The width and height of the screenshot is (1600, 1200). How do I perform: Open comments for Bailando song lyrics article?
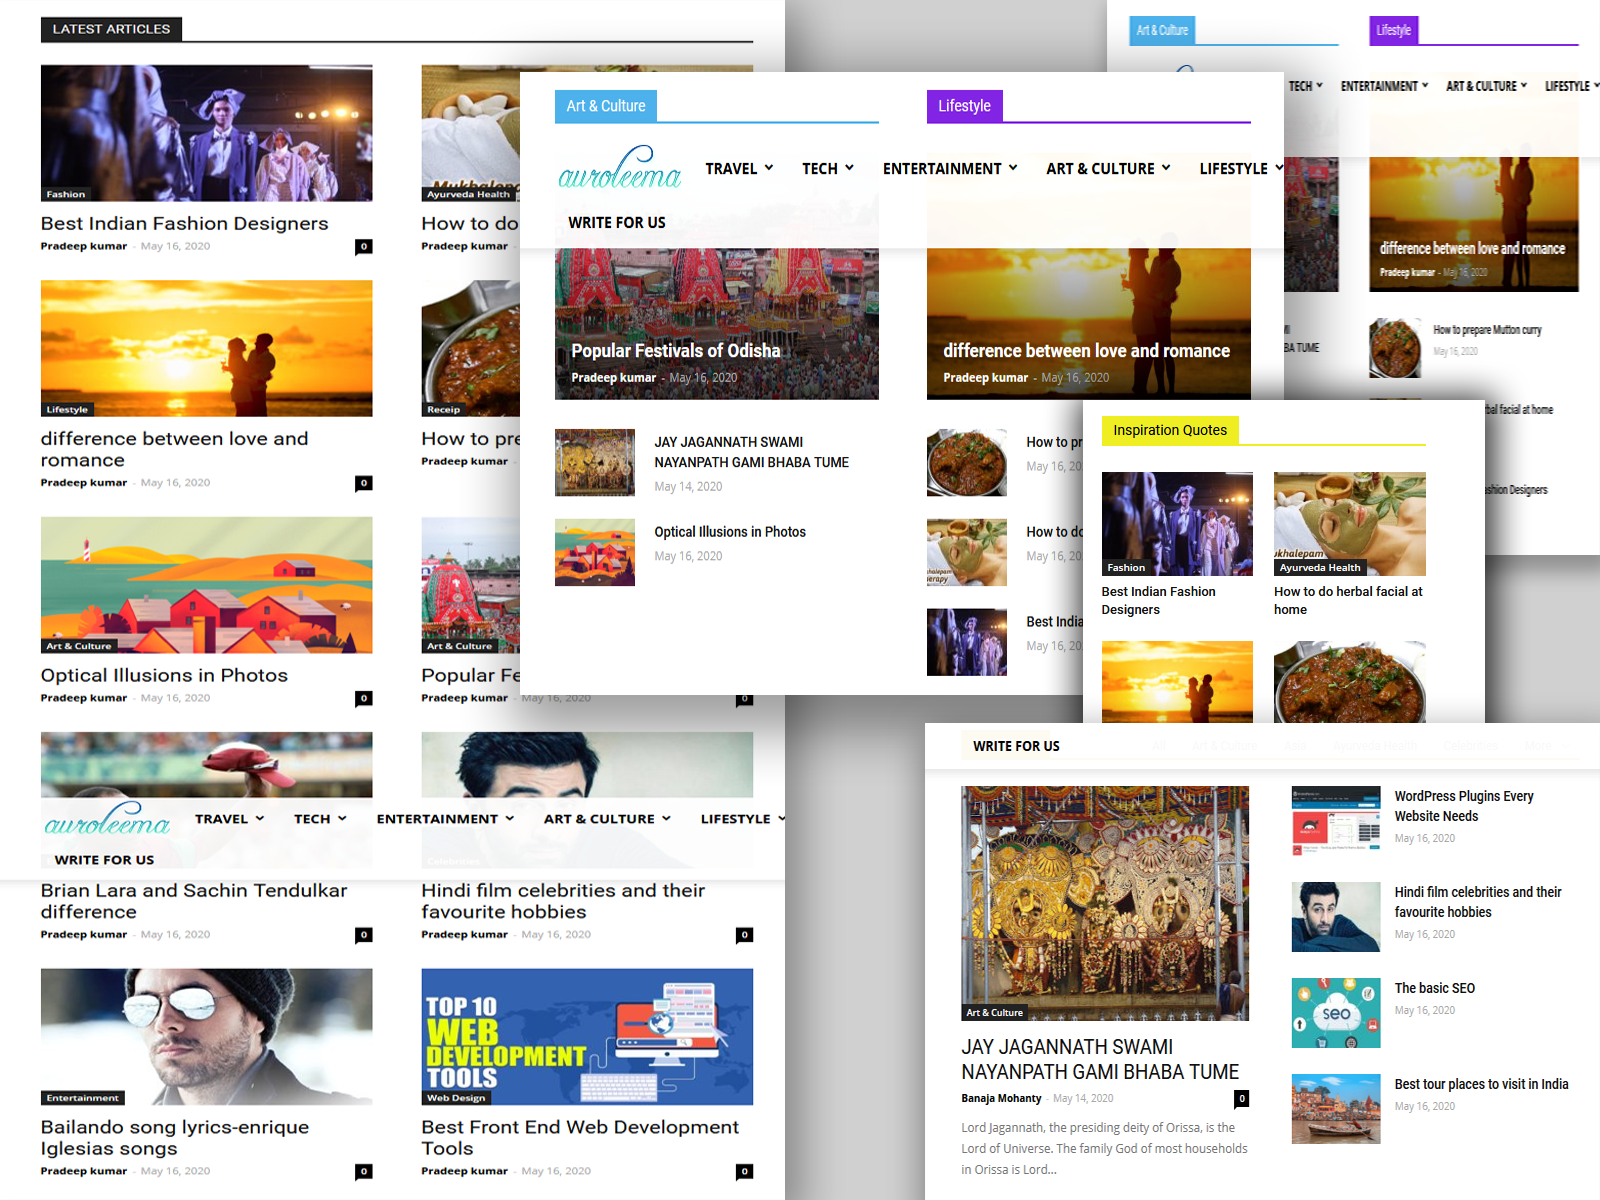tap(364, 1171)
